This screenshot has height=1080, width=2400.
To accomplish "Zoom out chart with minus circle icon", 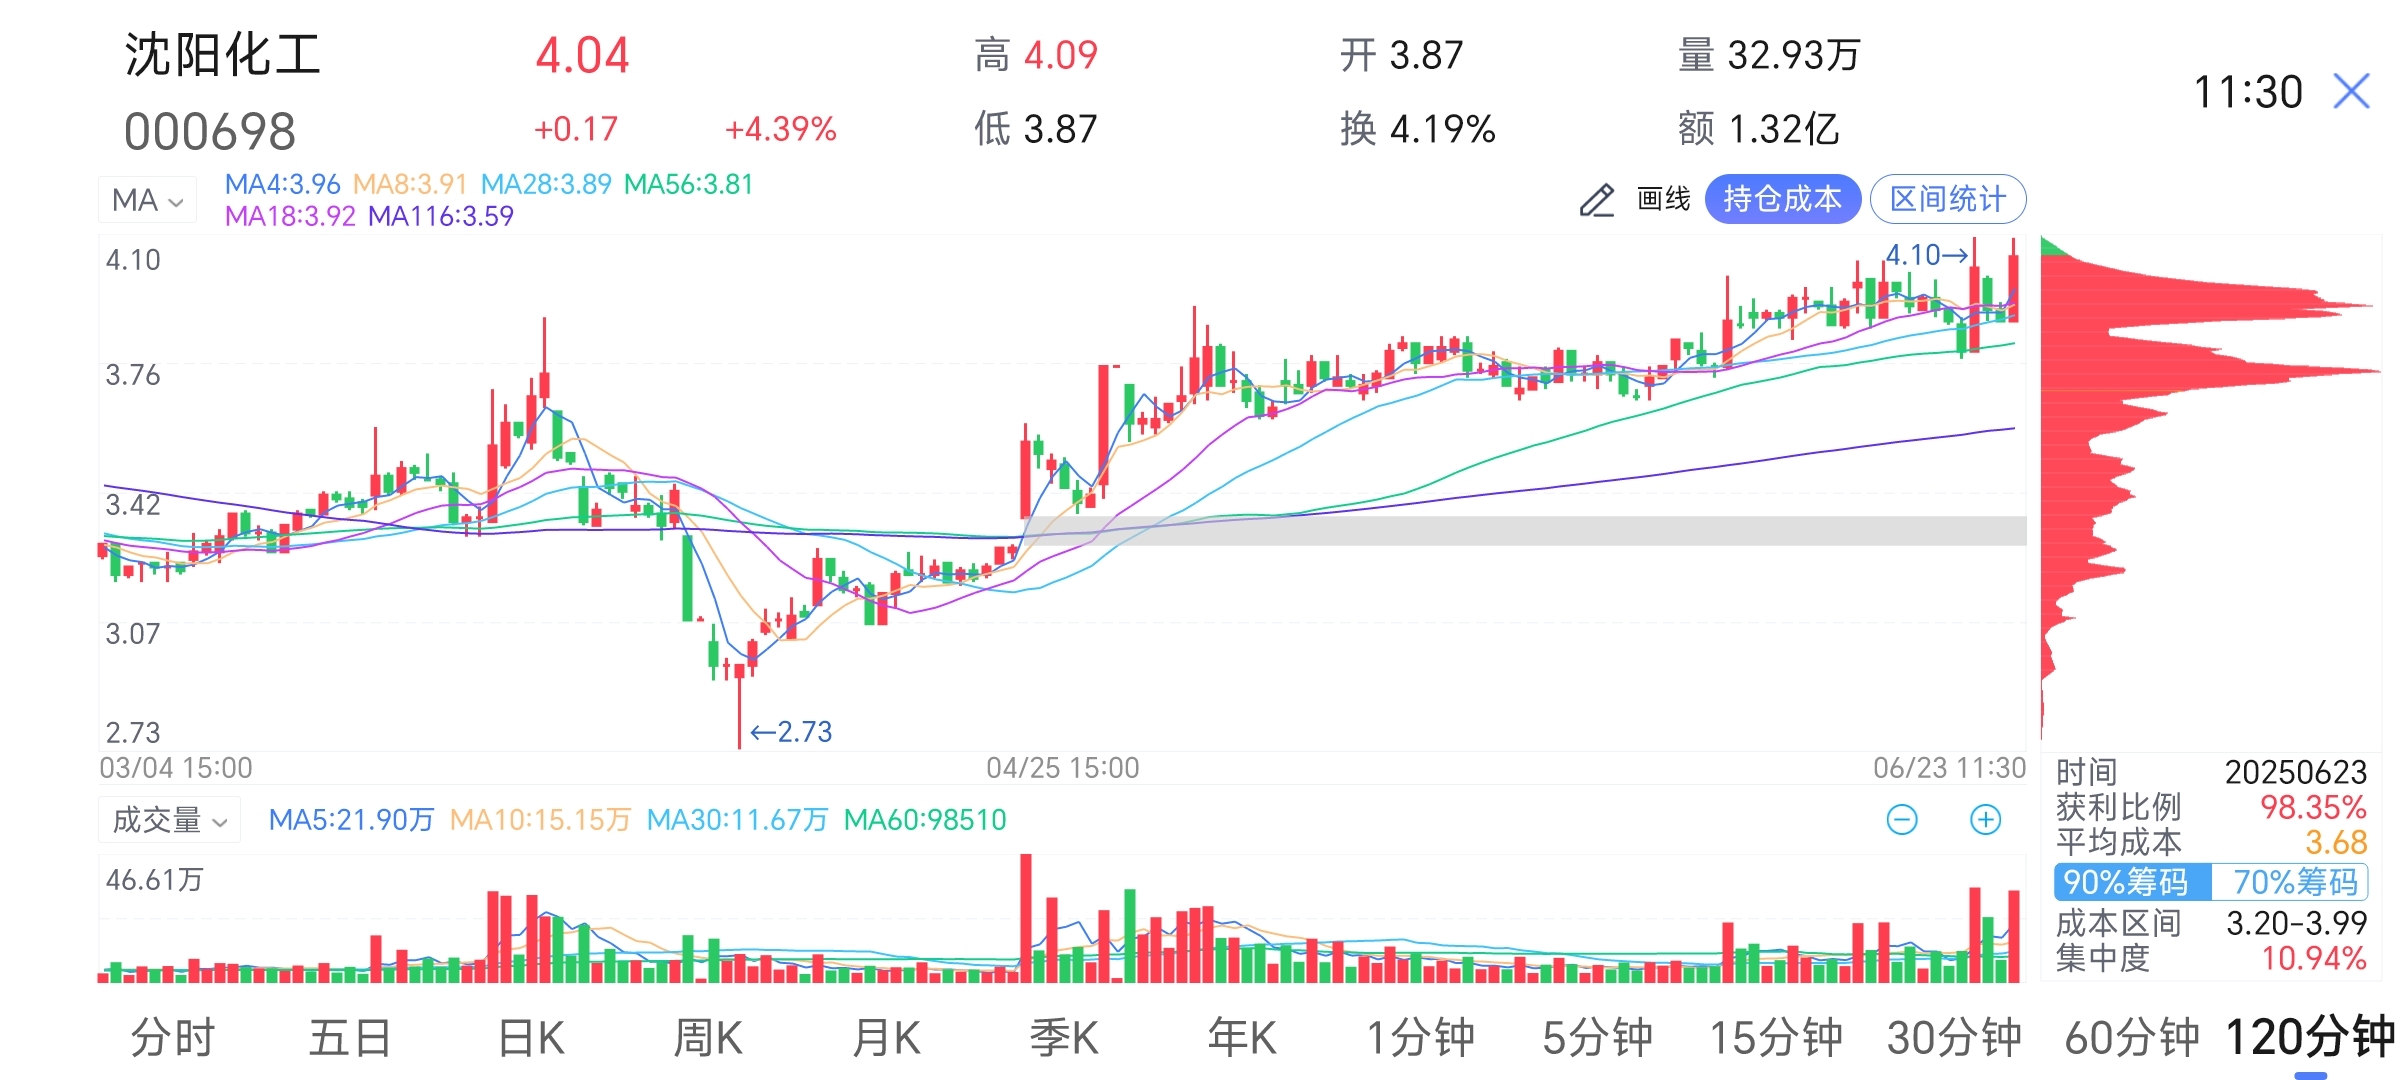I will (x=1902, y=820).
